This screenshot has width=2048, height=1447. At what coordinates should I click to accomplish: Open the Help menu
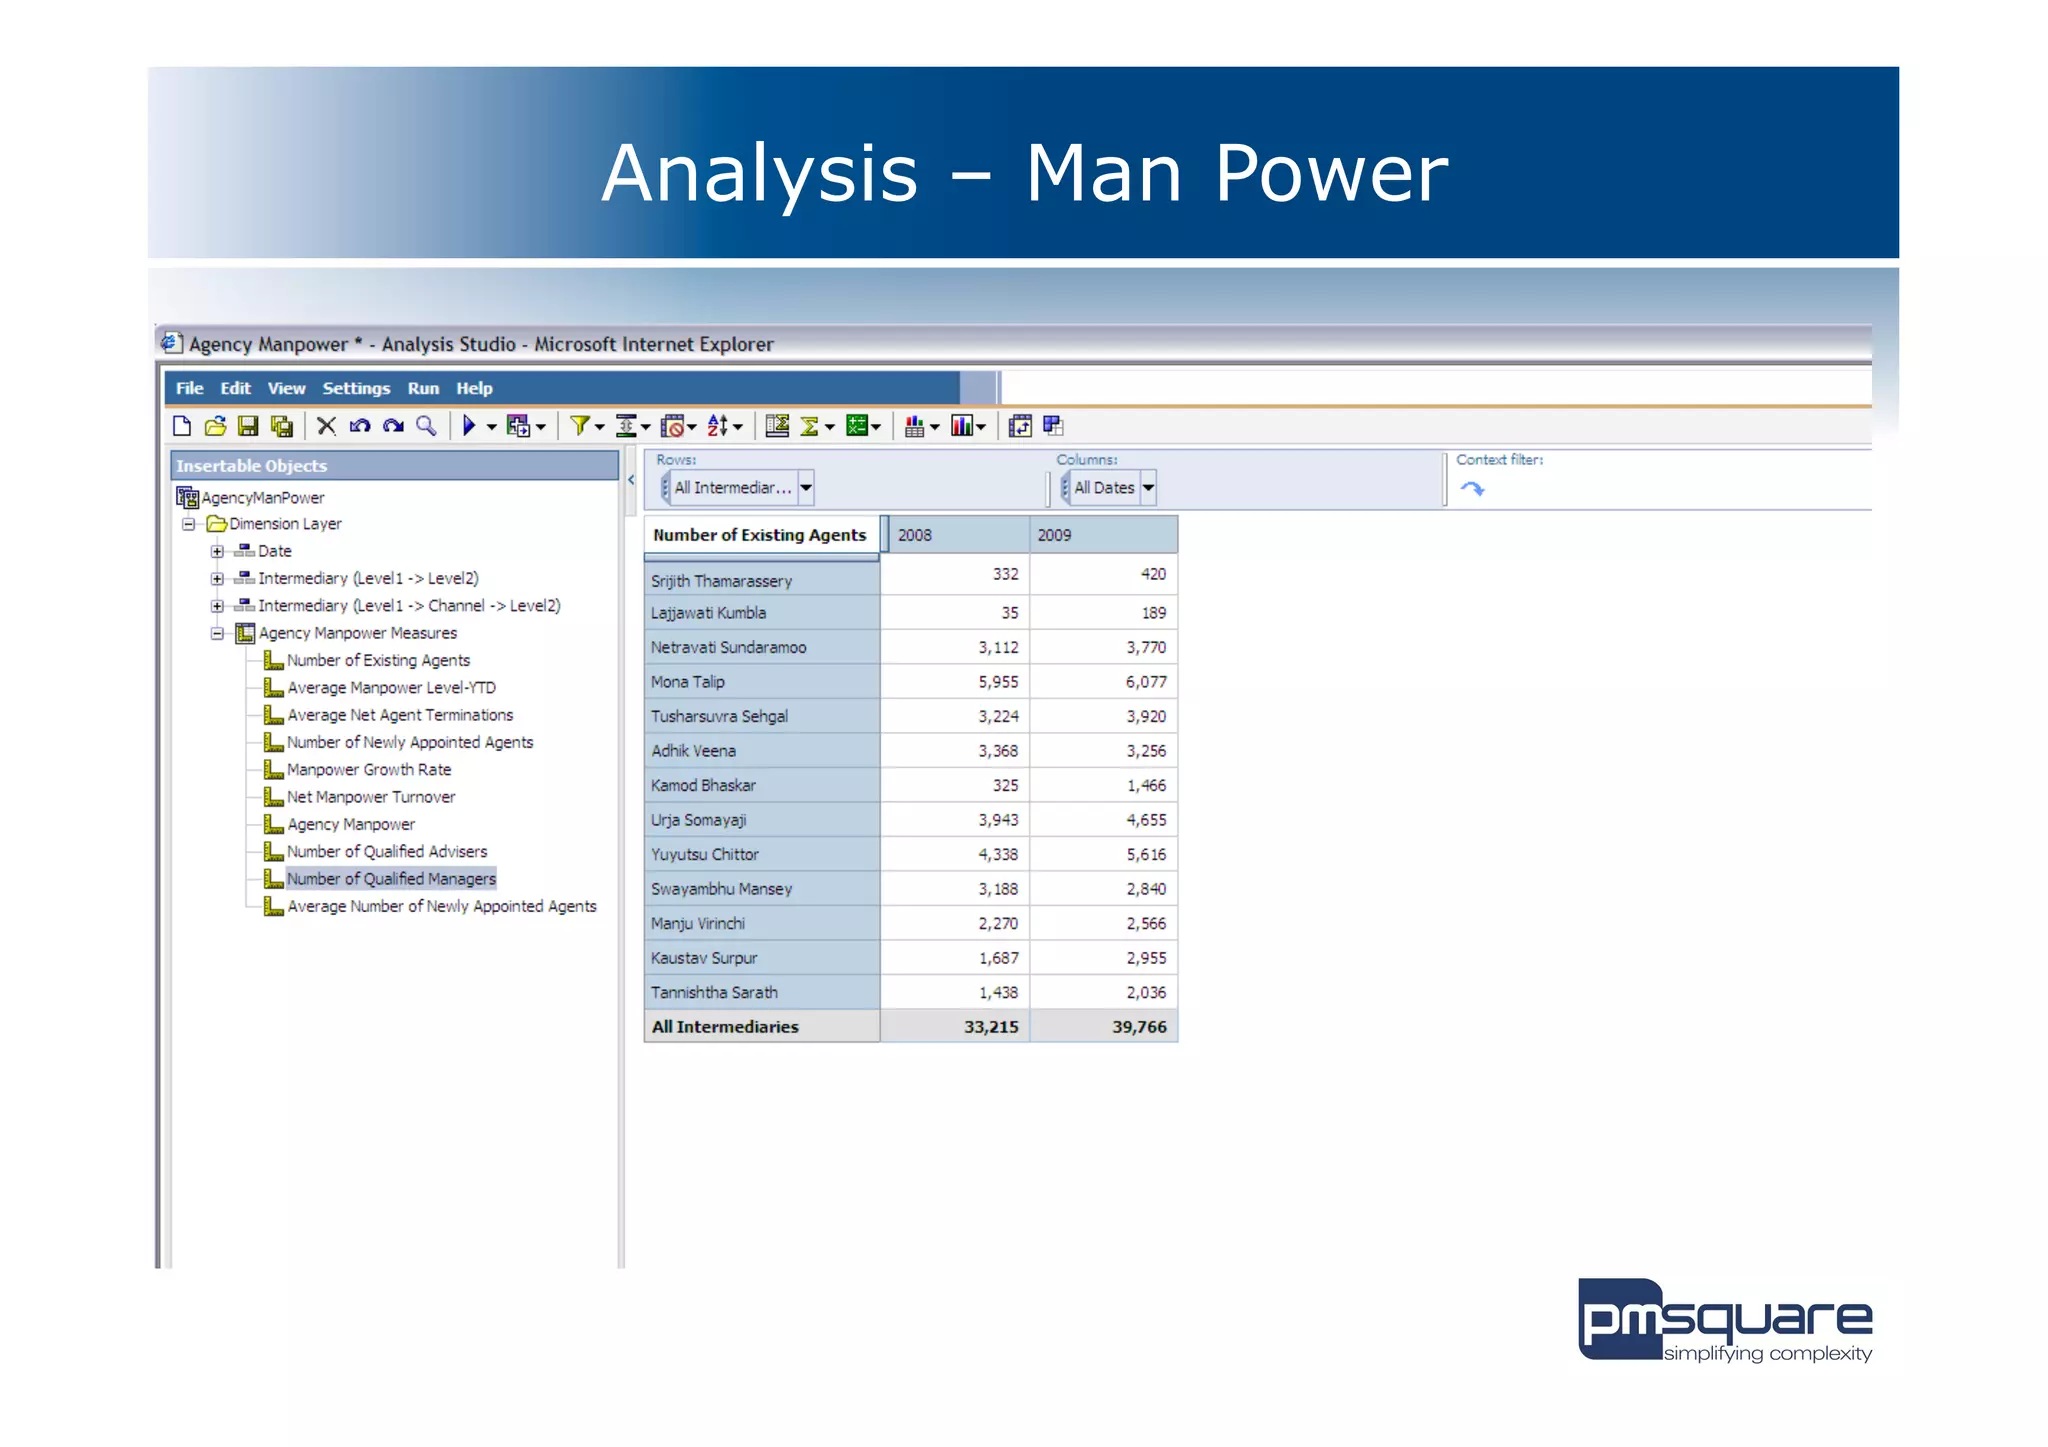pos(474,388)
